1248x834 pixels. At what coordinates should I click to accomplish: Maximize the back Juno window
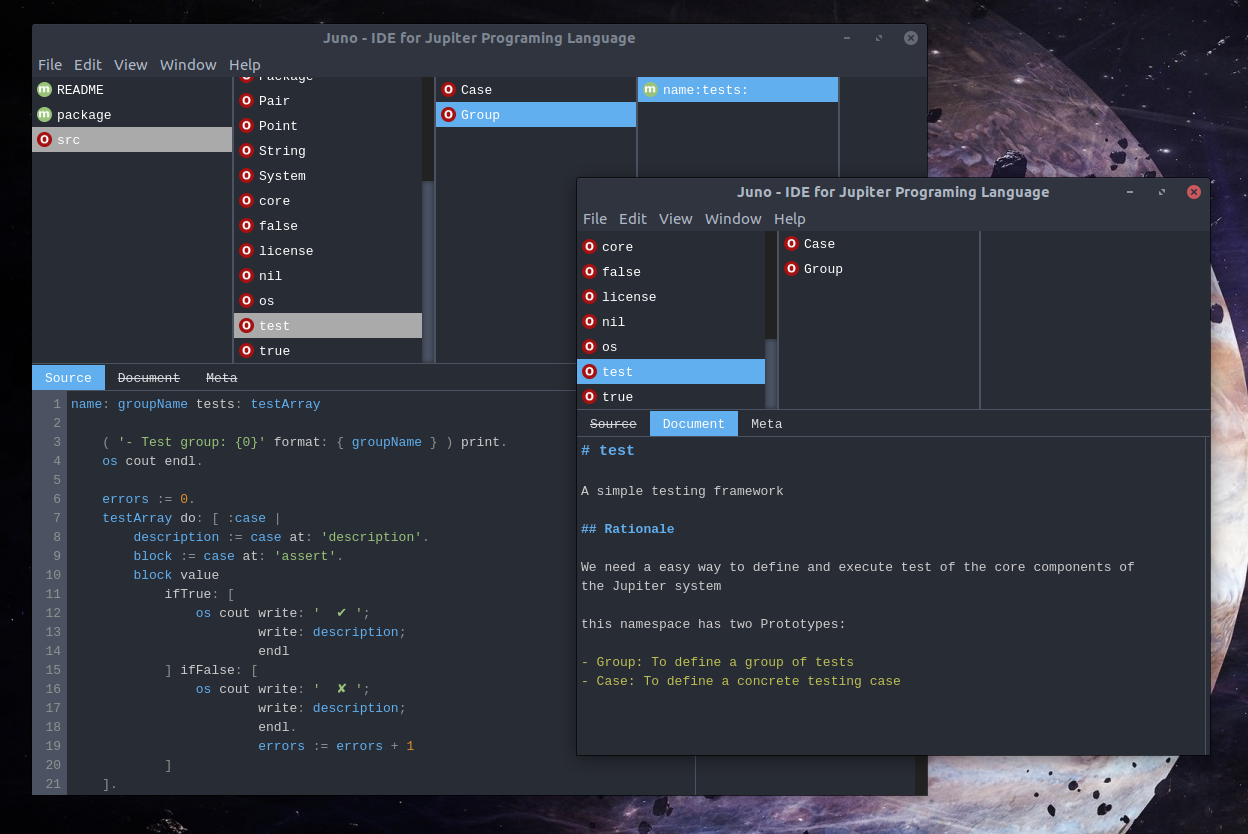click(x=878, y=38)
